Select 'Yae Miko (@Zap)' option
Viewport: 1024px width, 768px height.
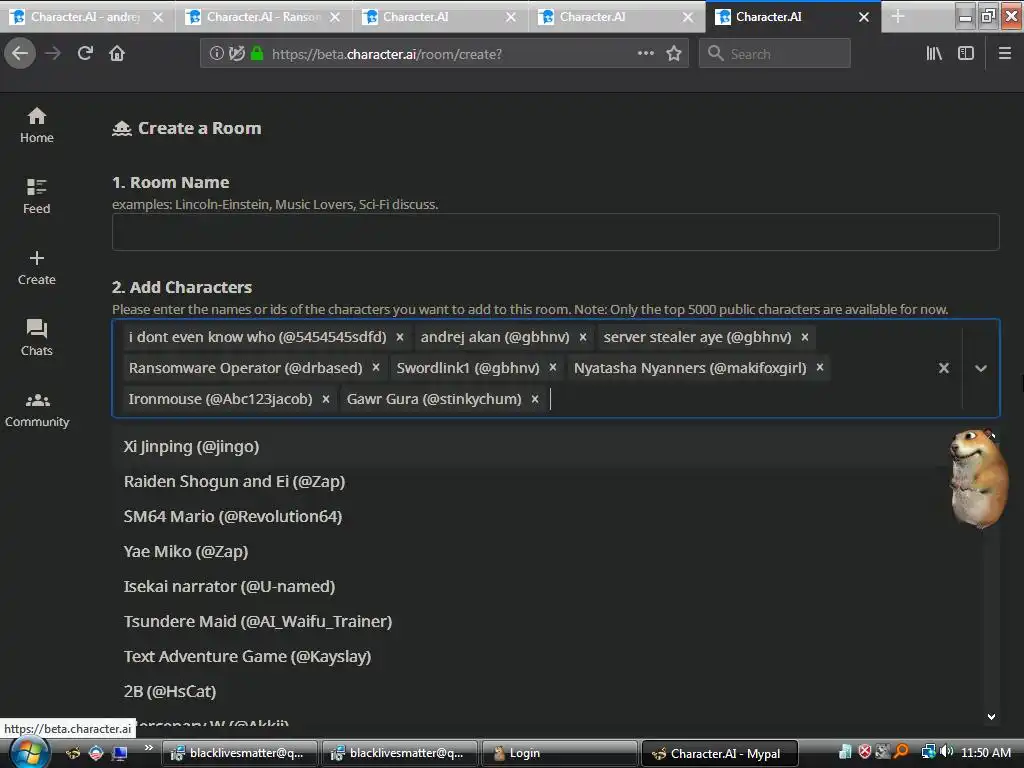pyautogui.click(x=547, y=552)
